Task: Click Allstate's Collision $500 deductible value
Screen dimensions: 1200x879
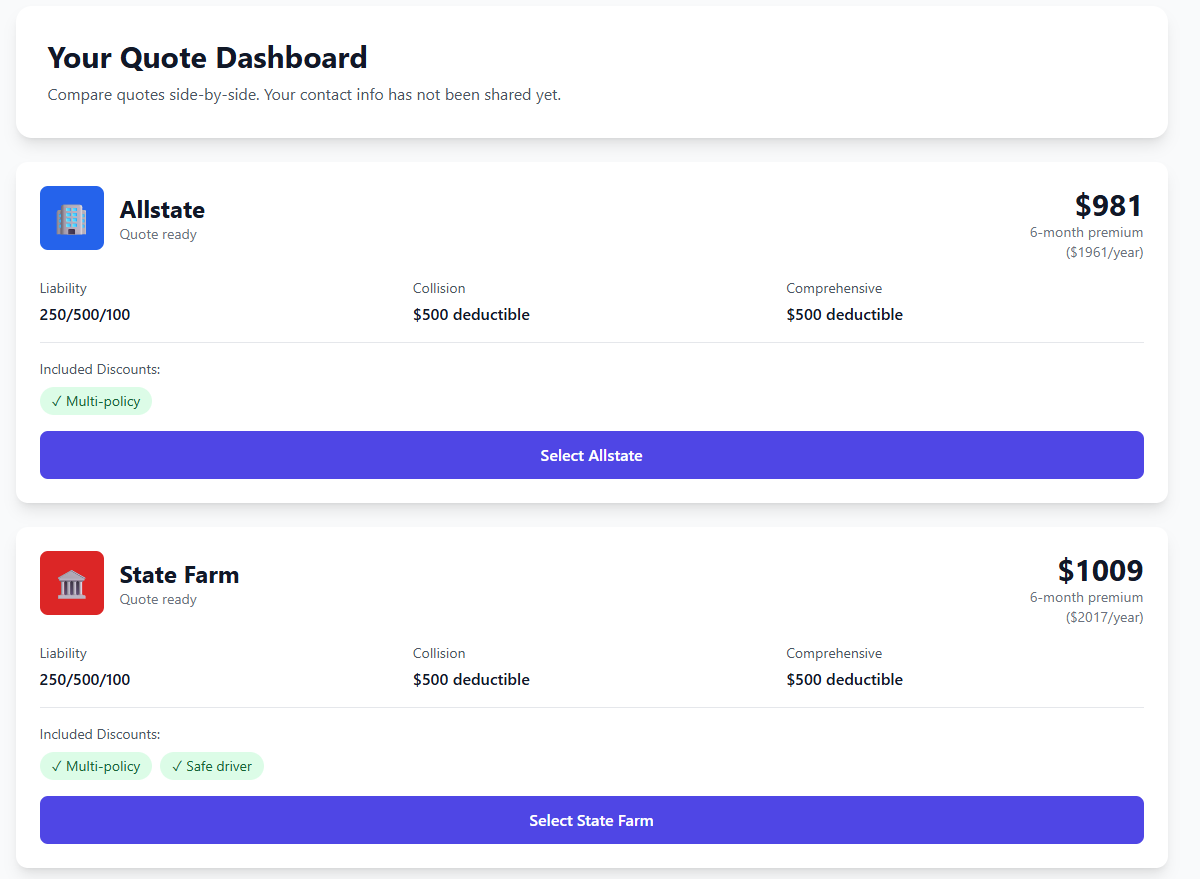Action: (471, 315)
